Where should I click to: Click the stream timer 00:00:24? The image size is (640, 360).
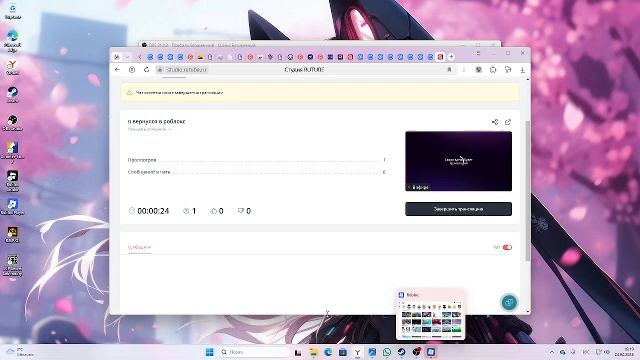(153, 211)
